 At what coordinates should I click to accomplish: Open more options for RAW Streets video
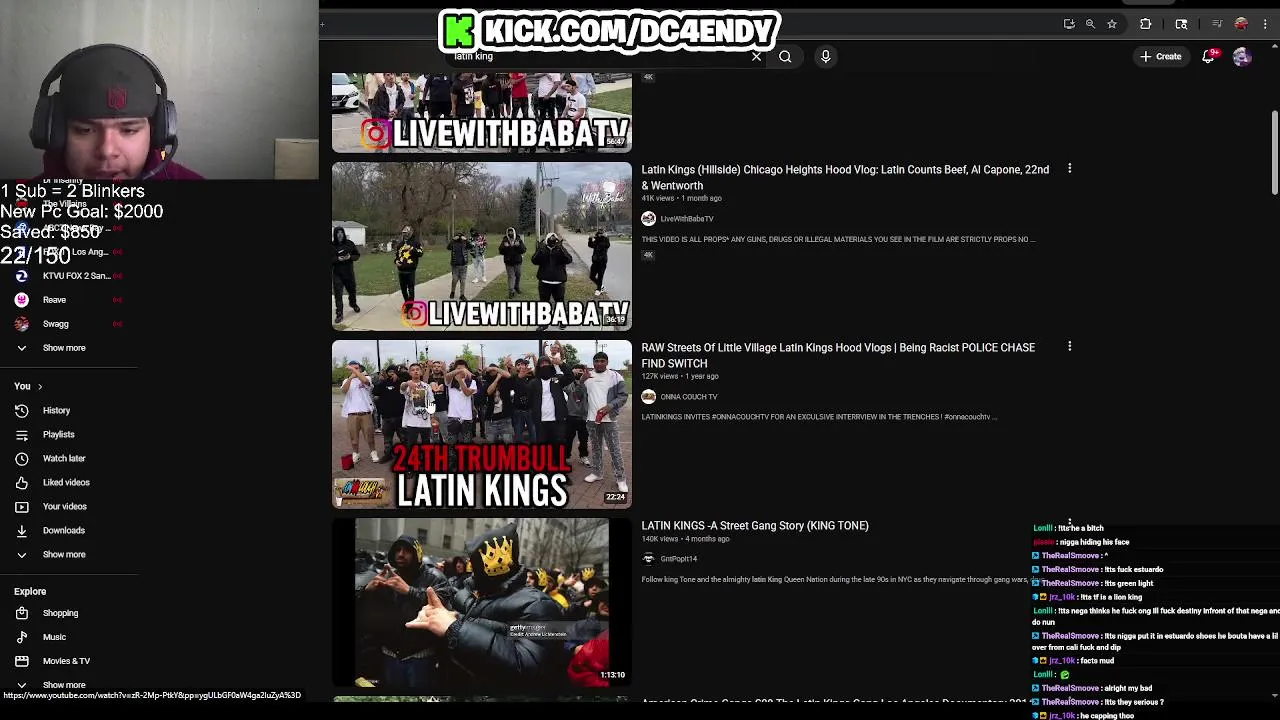(1070, 347)
